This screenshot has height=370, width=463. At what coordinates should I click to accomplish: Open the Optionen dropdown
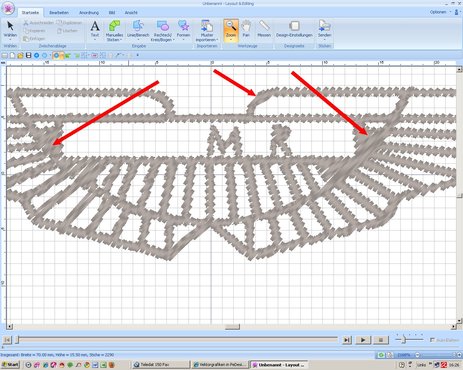[x=440, y=12]
